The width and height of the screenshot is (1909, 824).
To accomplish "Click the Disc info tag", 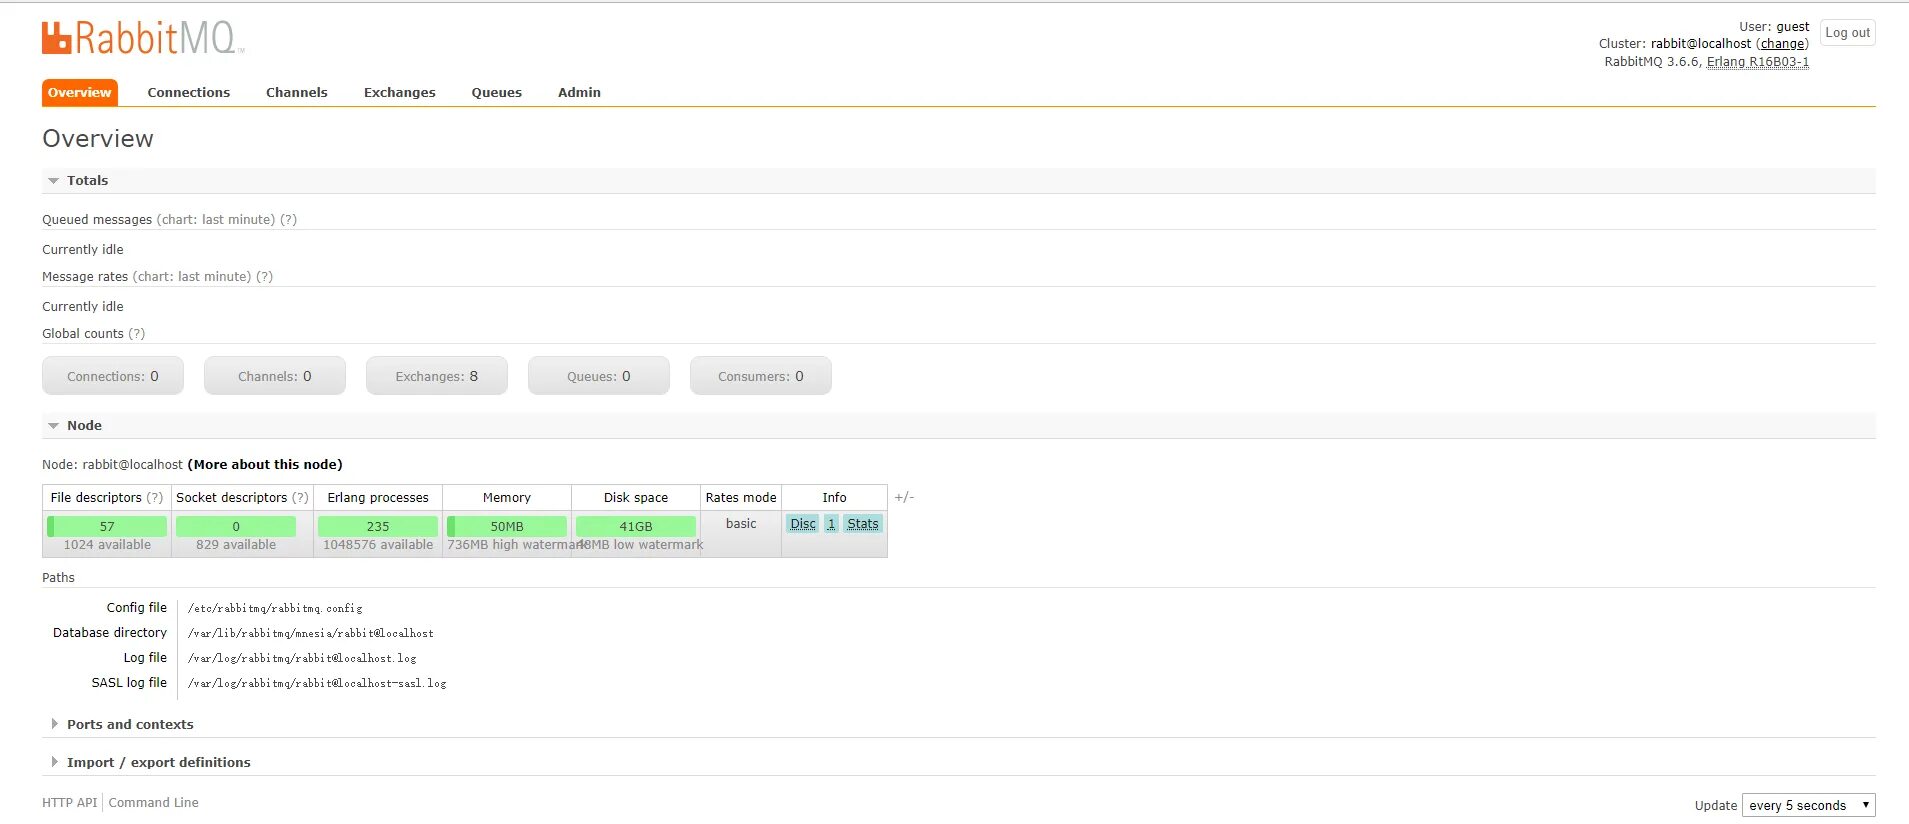I will (x=803, y=524).
